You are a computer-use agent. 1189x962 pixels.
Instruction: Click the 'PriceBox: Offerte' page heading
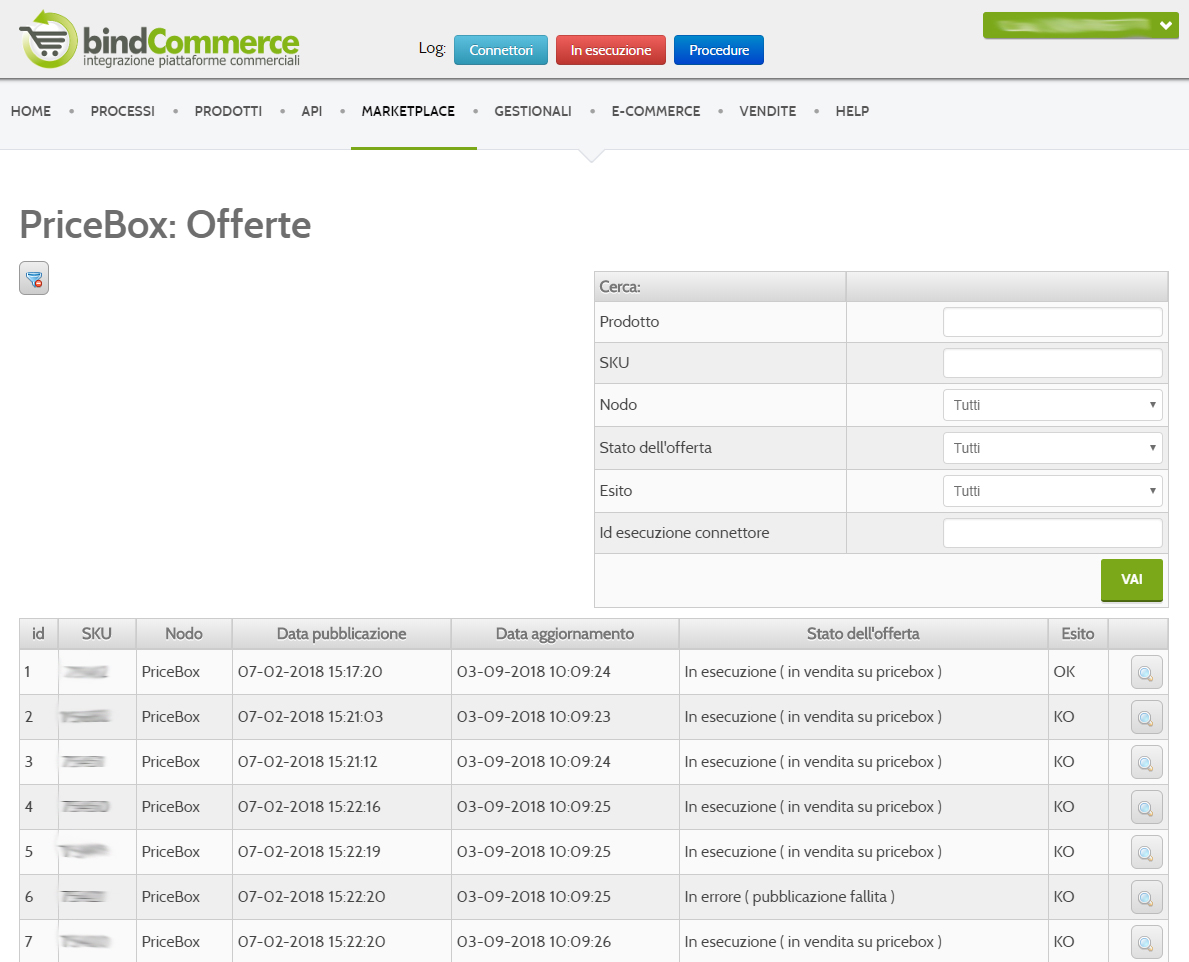165,224
